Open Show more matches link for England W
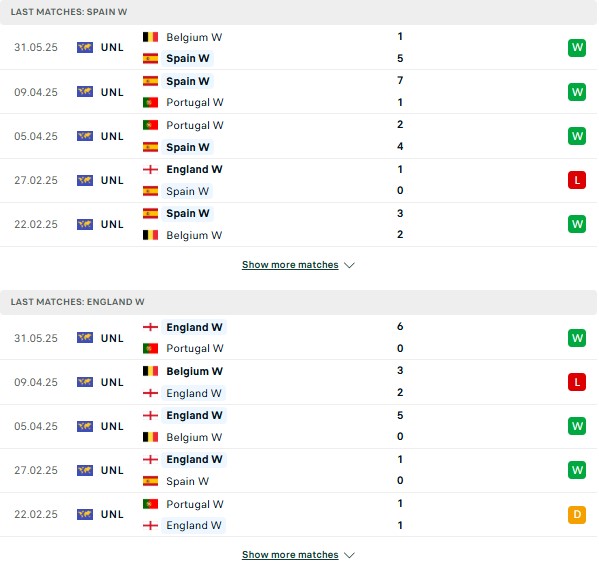This screenshot has height=574, width=599. 290,555
